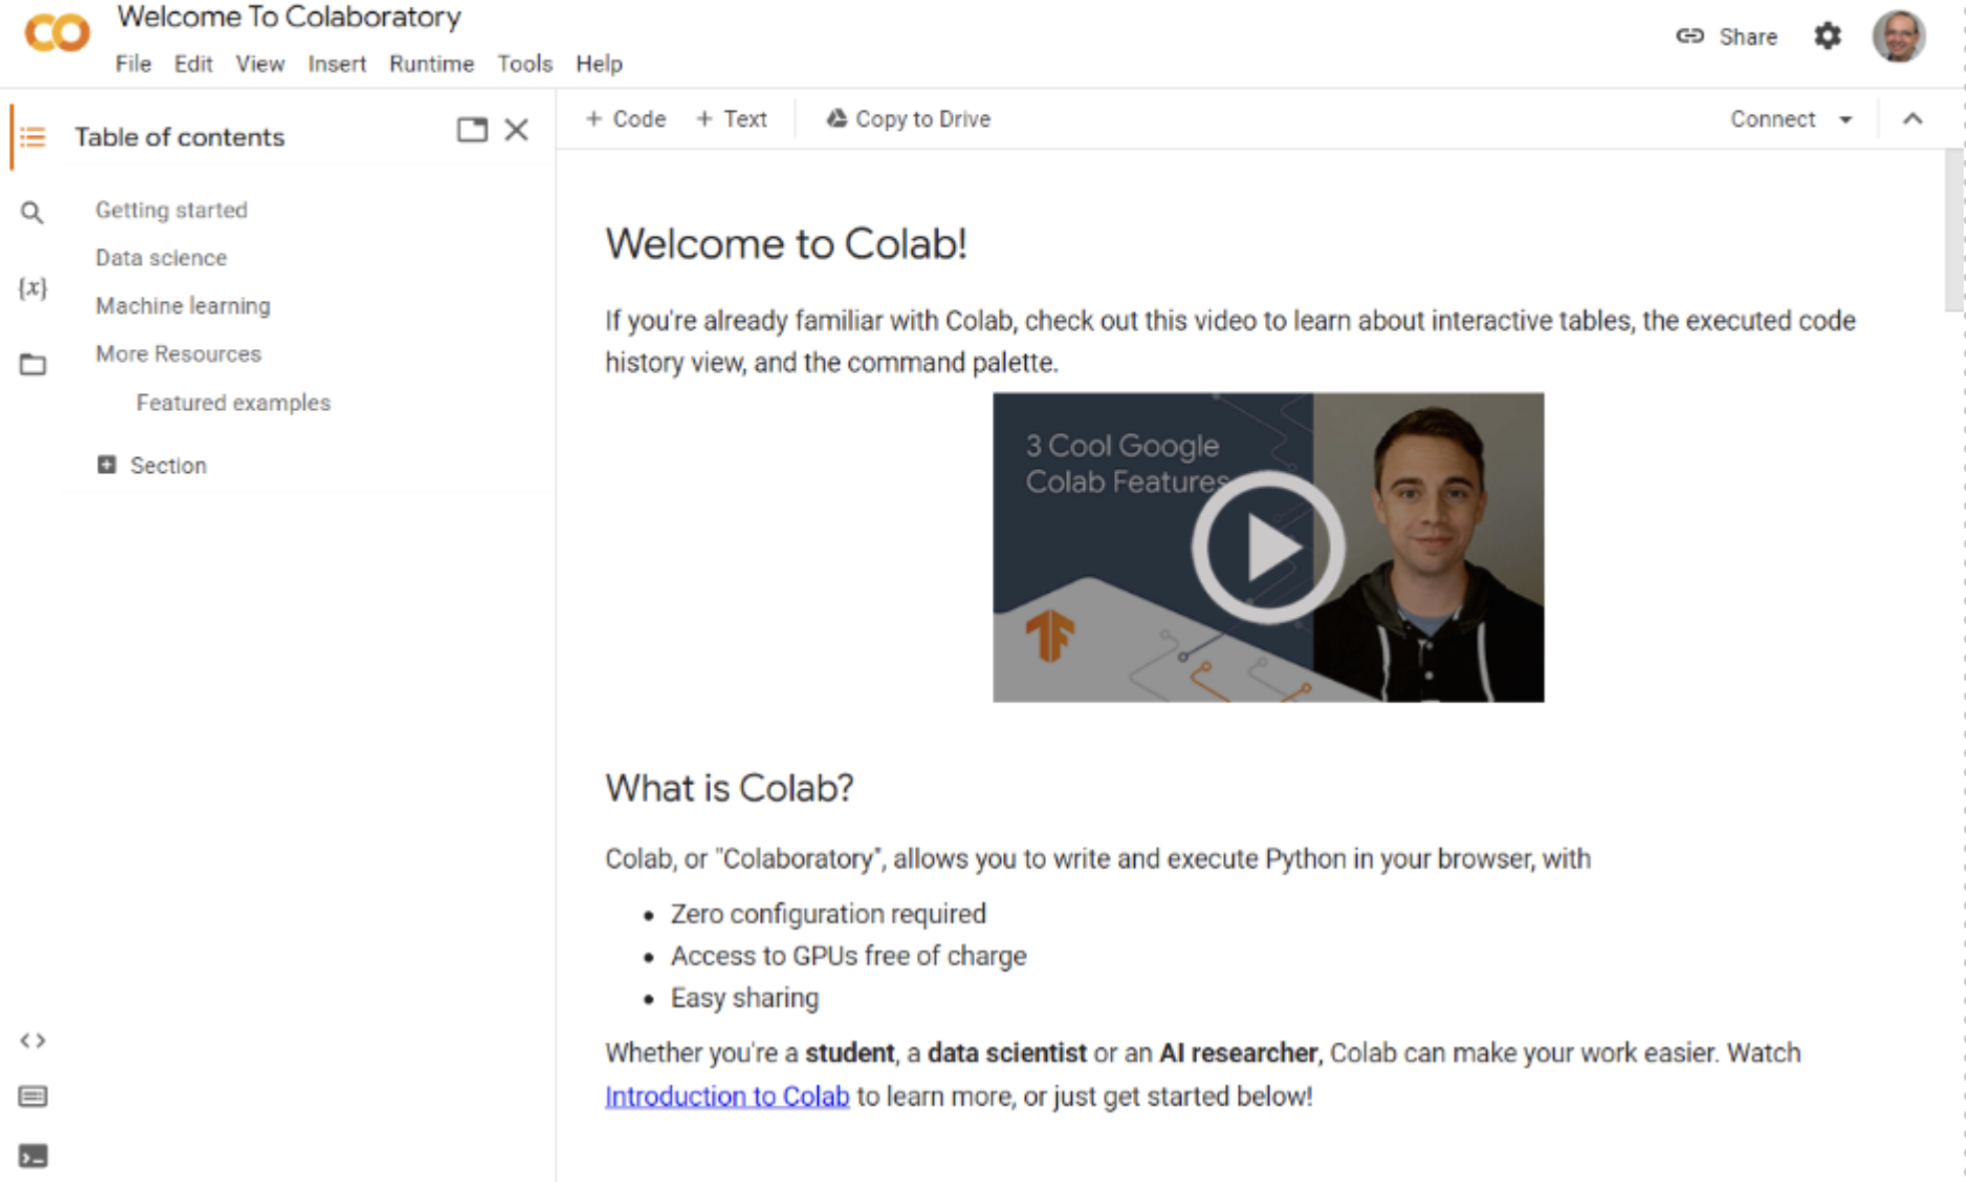
Task: Expand the Connect dropdown arrow
Action: [x=1844, y=119]
